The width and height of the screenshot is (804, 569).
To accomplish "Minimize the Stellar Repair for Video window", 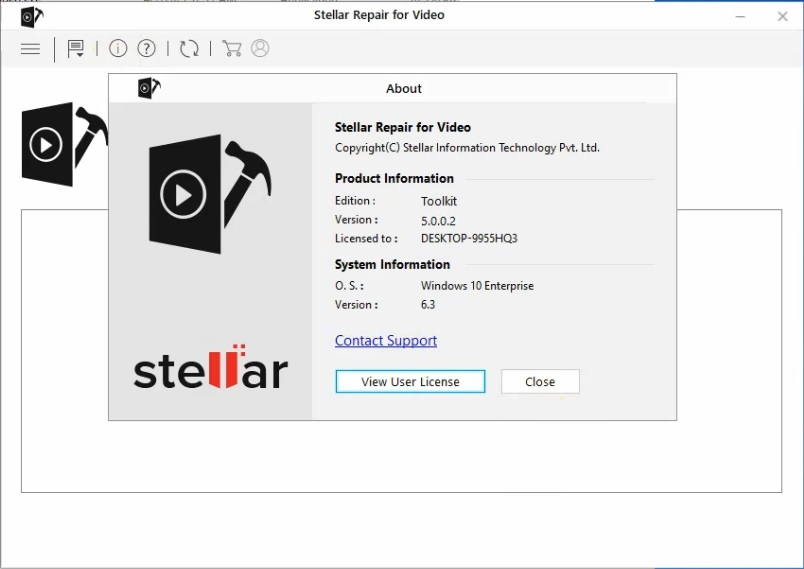I will [740, 17].
